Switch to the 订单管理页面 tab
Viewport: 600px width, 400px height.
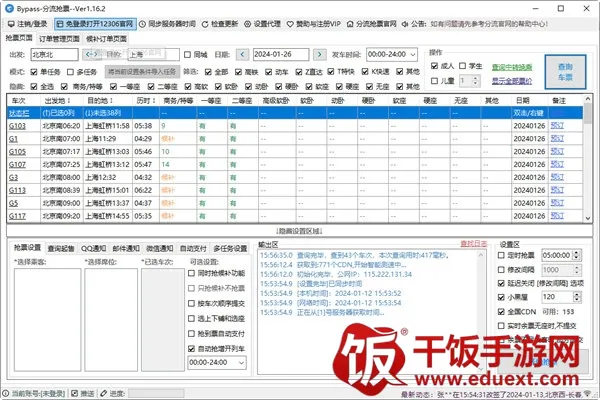click(59, 39)
